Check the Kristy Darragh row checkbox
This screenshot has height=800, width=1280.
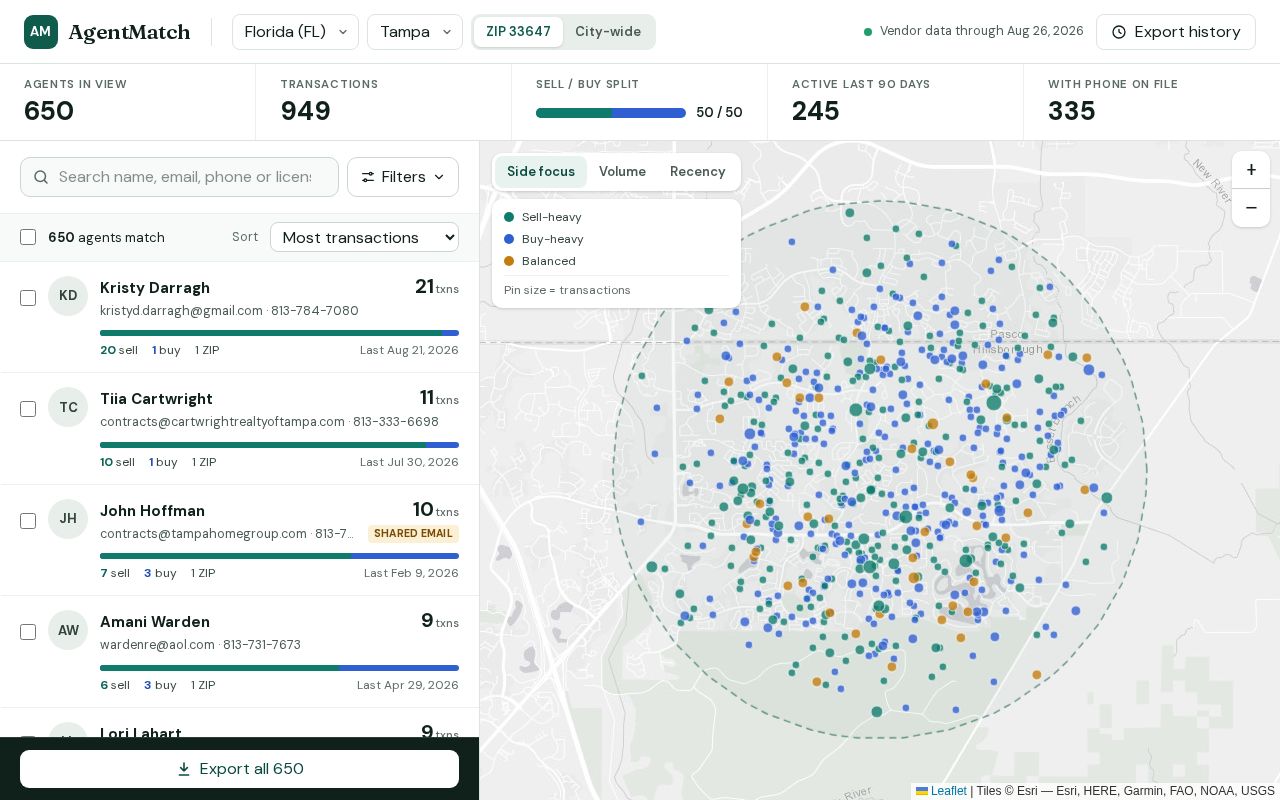tap(28, 298)
